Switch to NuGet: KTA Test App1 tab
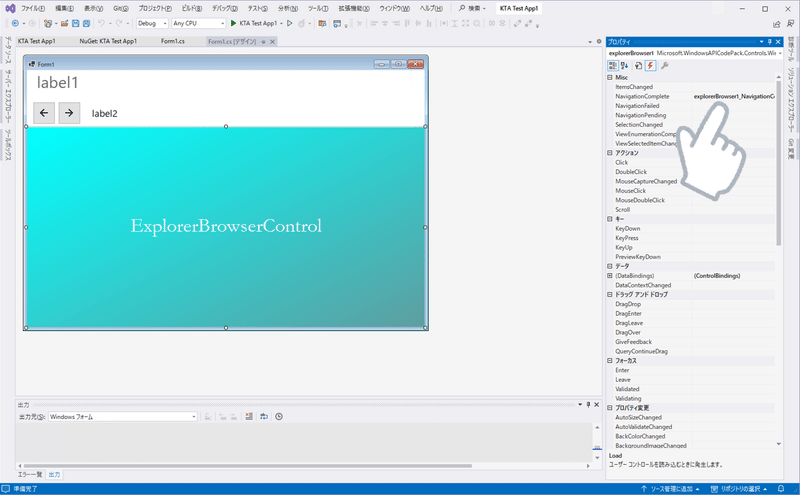Image resolution: width=800 pixels, height=495 pixels. point(108,41)
